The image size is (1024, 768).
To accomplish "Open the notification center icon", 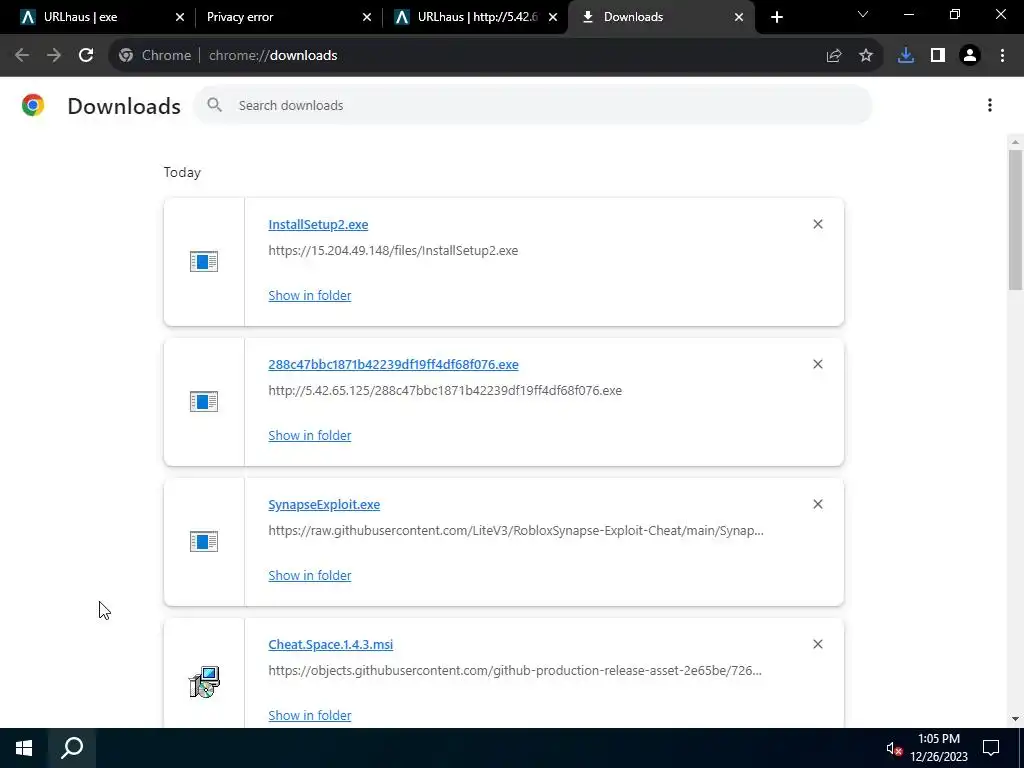I will pyautogui.click(x=991, y=748).
